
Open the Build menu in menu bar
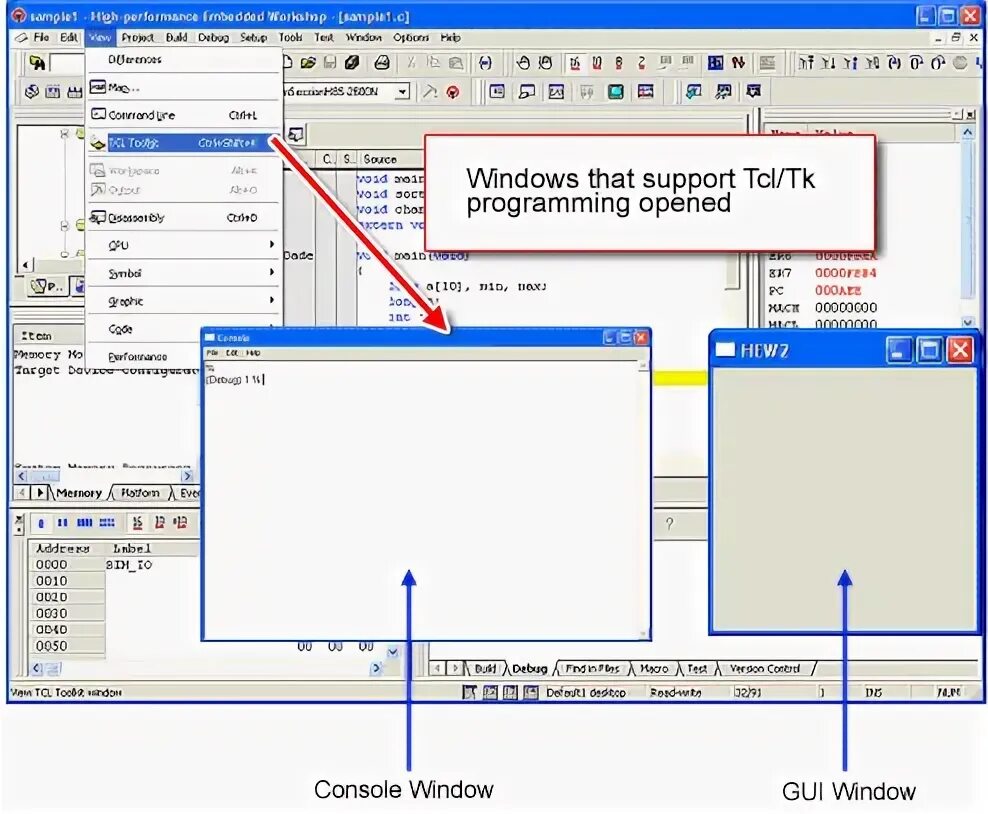(x=176, y=38)
